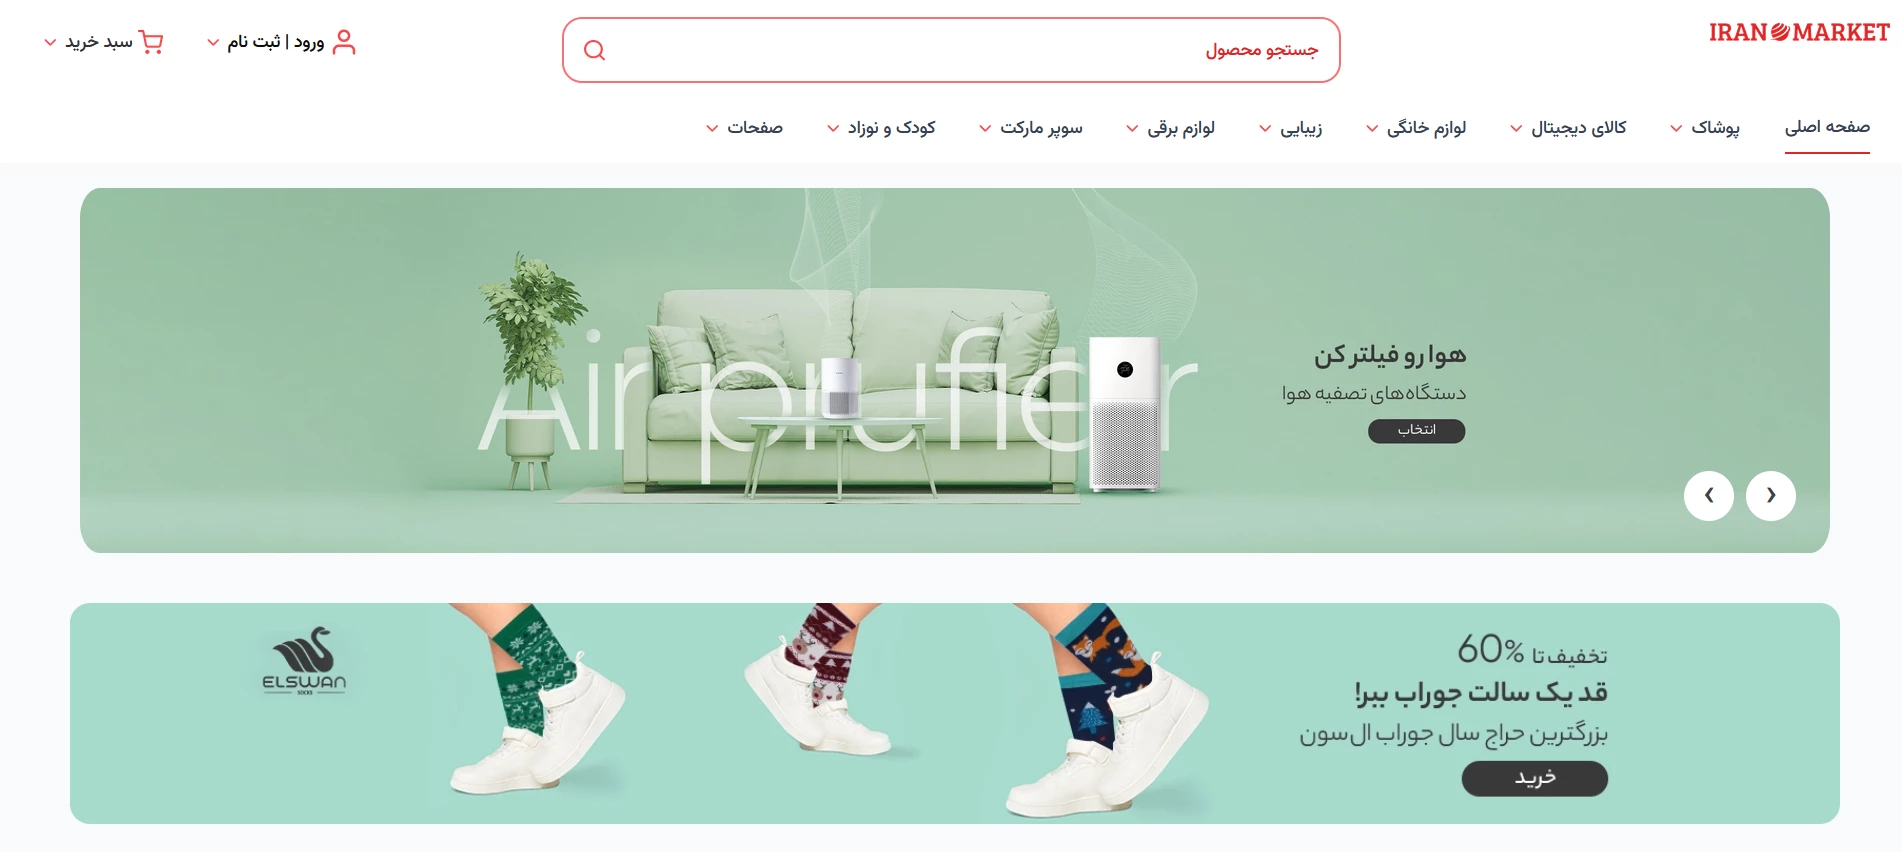Screen dimensions: 1902x852
Task: Click the search magnifier icon
Action: click(x=594, y=50)
